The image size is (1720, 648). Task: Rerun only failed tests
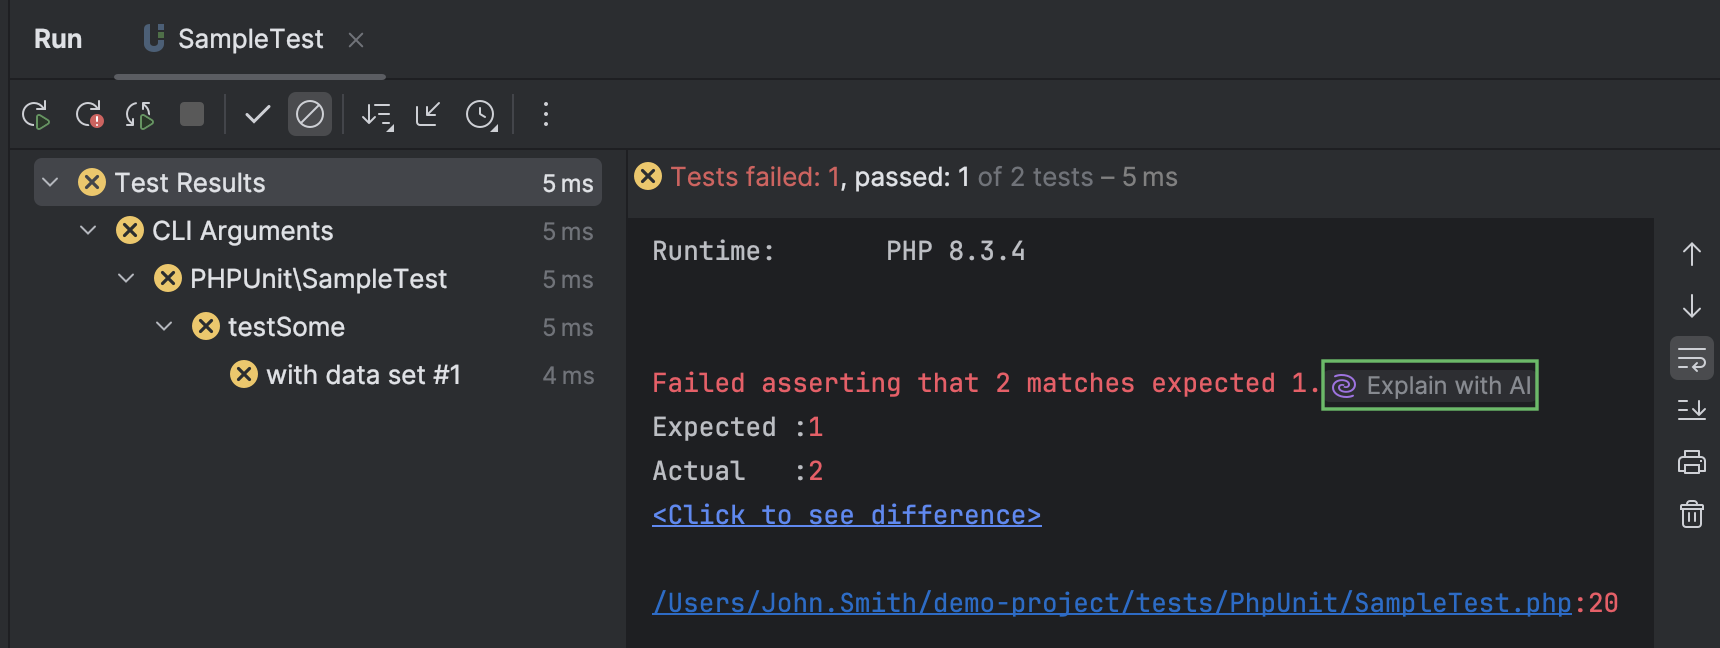89,115
